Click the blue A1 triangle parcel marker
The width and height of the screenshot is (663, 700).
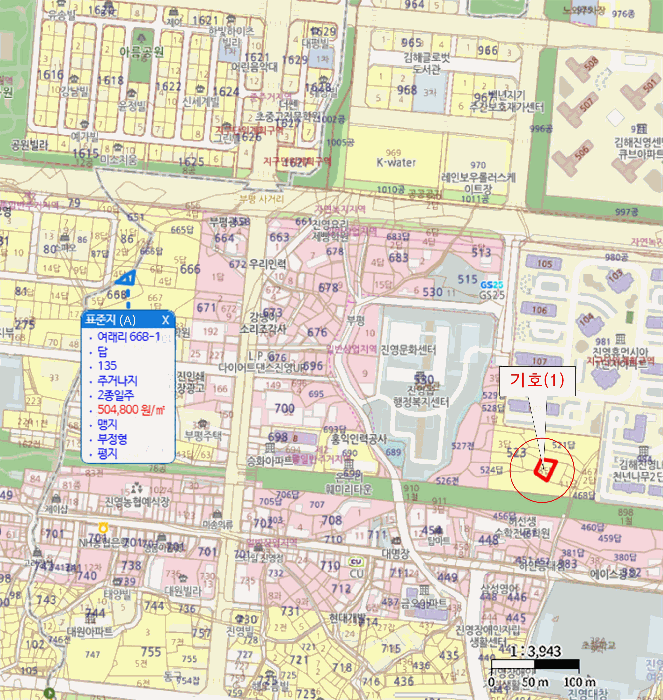126,278
